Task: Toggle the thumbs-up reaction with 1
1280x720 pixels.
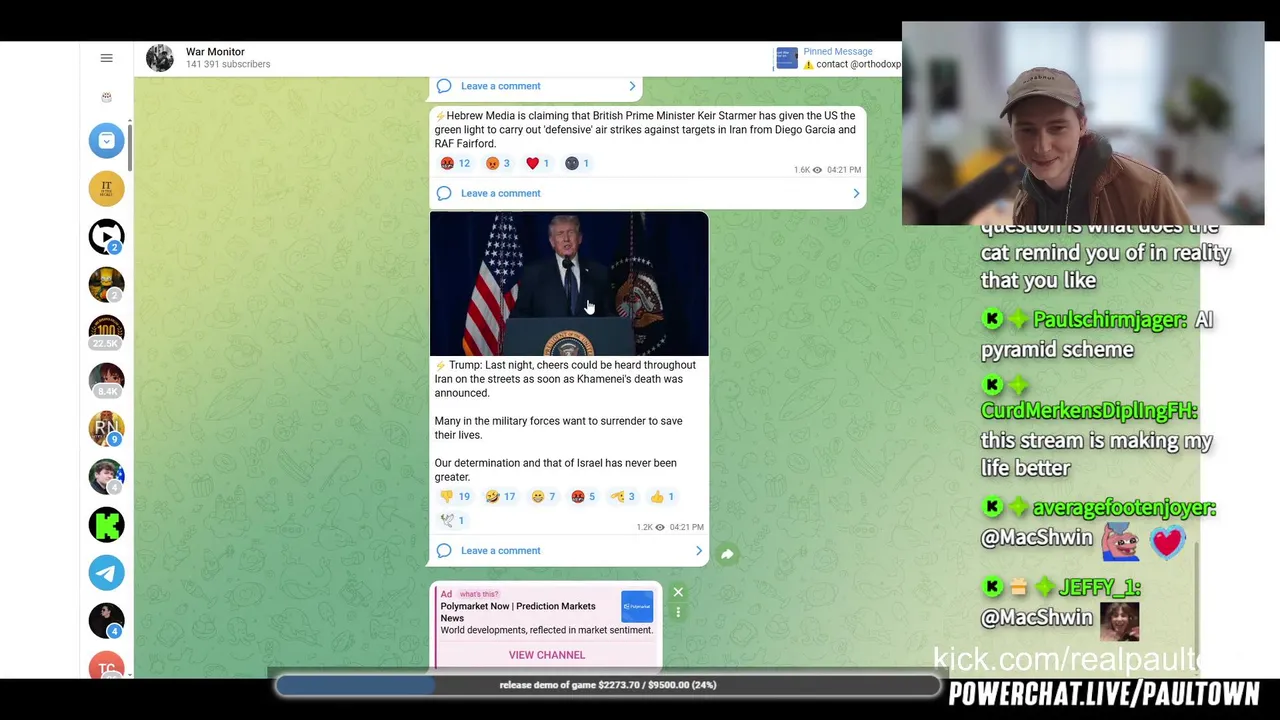Action: 662,496
